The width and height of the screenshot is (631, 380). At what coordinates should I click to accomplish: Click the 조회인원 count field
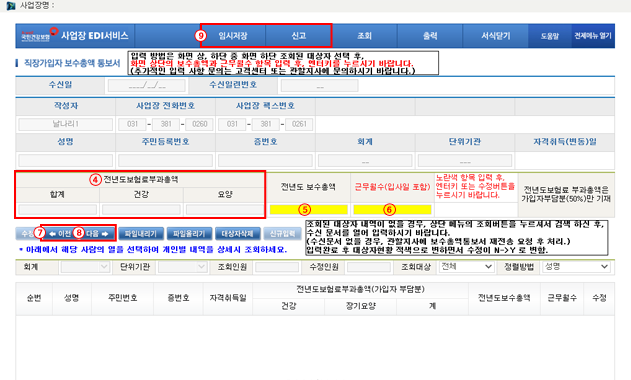coord(277,266)
